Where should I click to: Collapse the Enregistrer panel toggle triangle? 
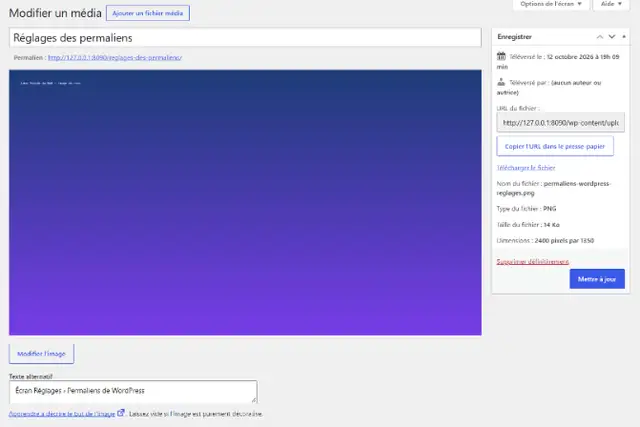624,37
